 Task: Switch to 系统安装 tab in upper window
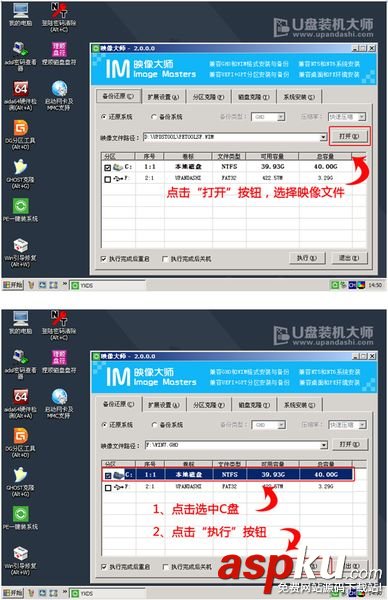[299, 97]
